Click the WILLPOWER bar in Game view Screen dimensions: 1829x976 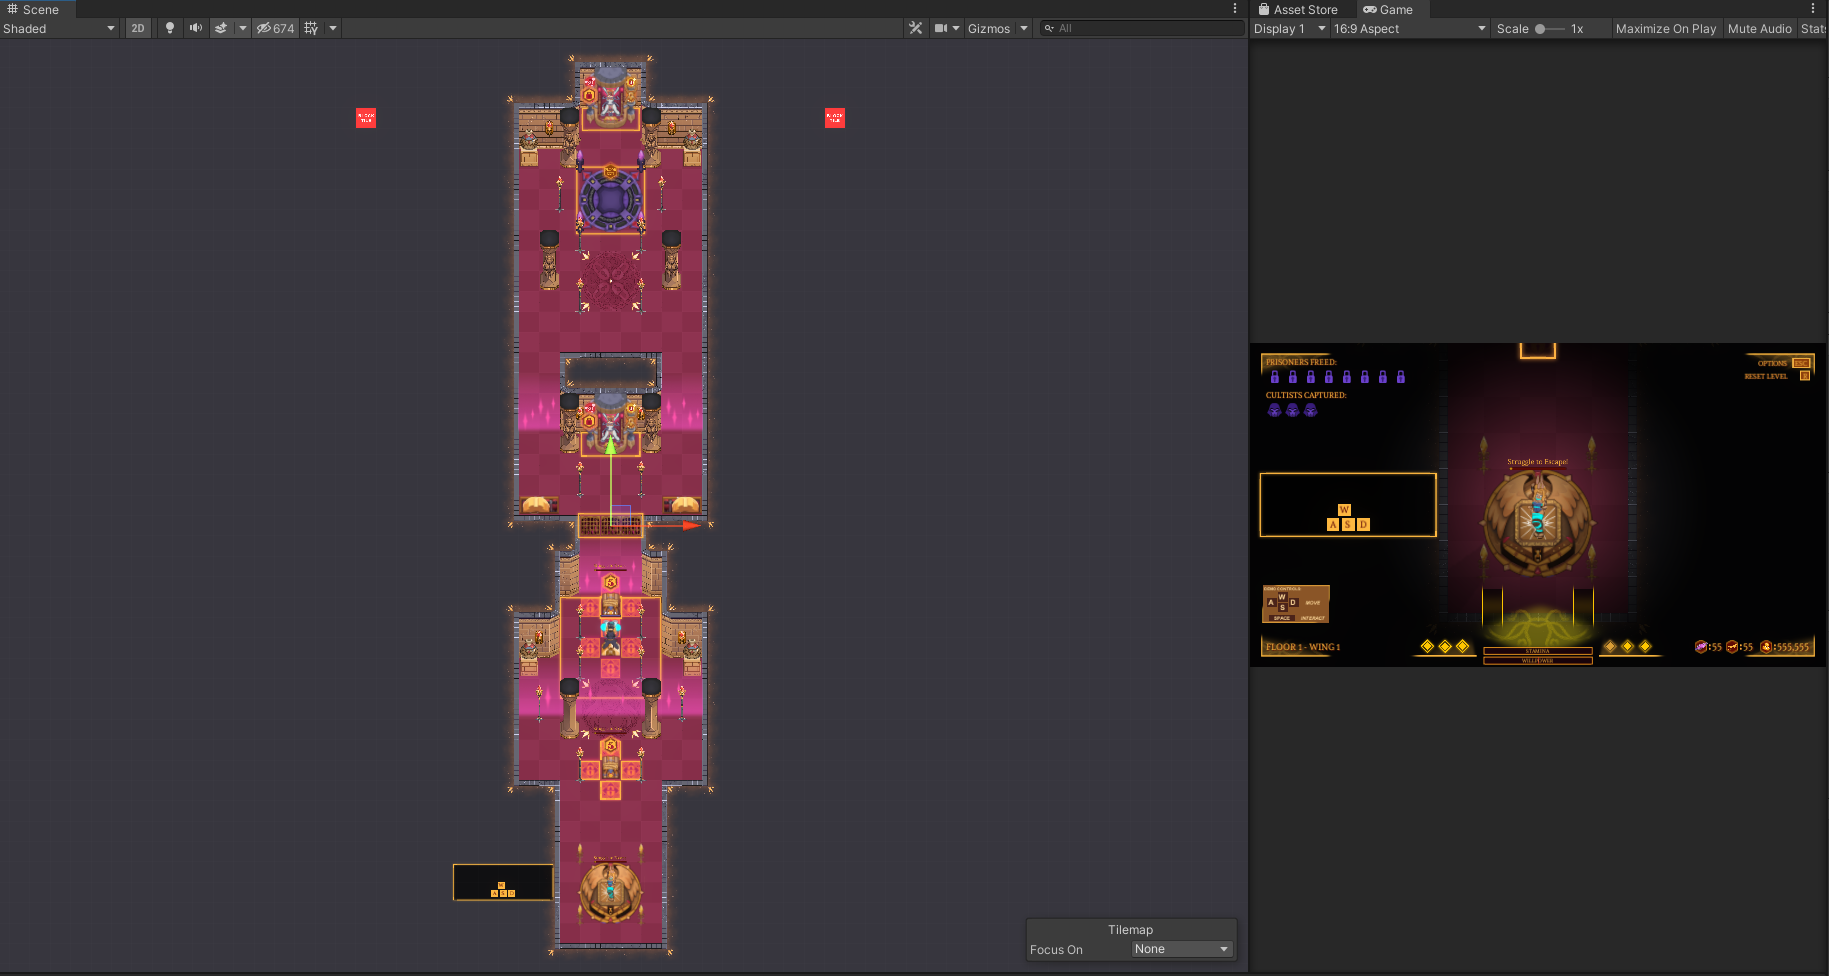pyautogui.click(x=1538, y=660)
